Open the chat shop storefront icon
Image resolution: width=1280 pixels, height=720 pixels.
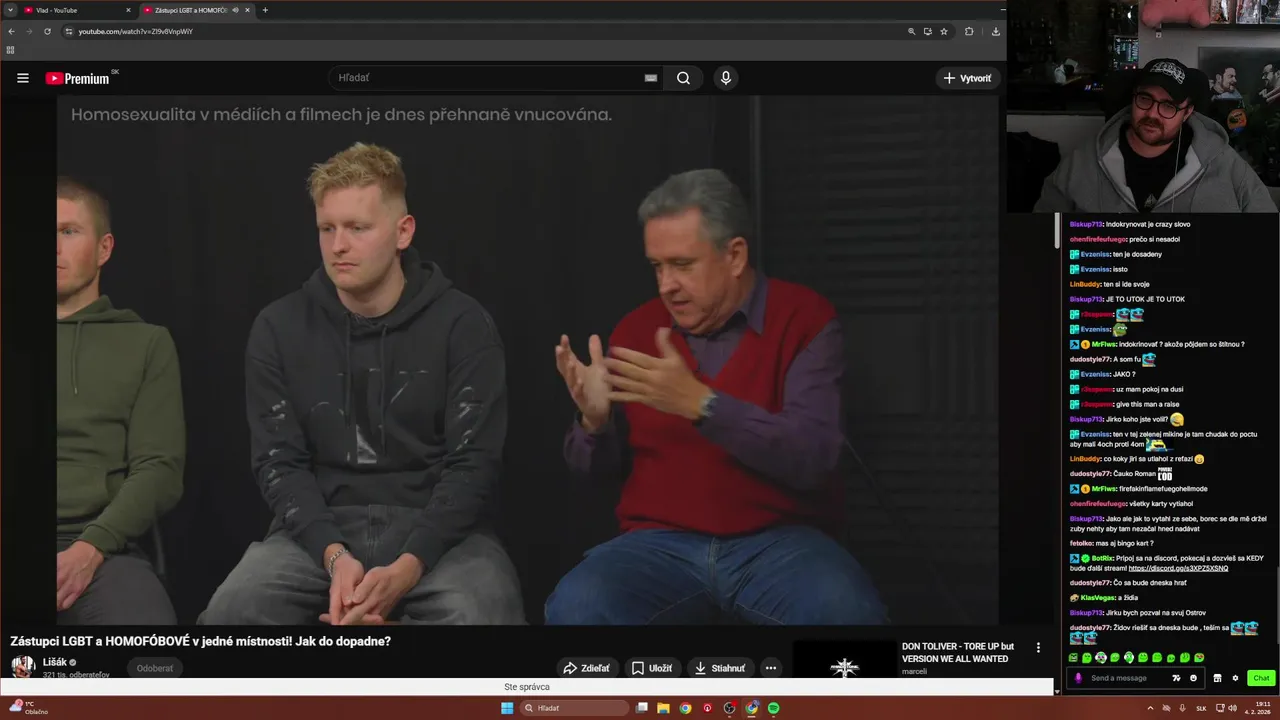[x=1217, y=678]
